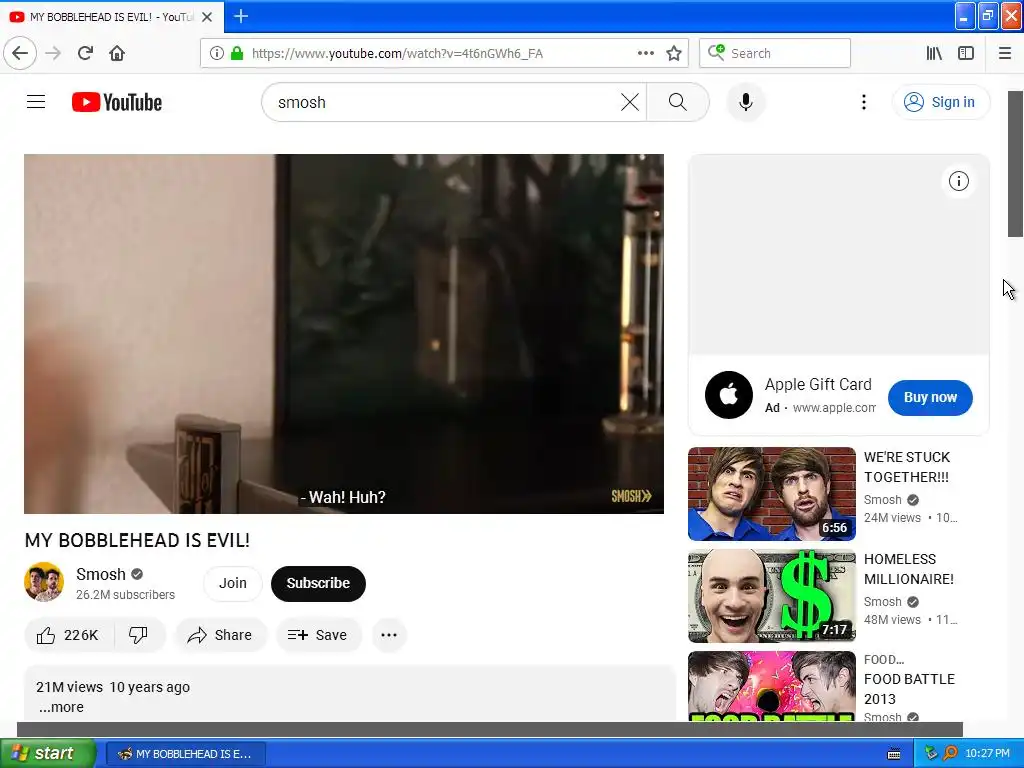1024x768 pixels.
Task: Click the SMOSH watermark in video
Action: (631, 496)
